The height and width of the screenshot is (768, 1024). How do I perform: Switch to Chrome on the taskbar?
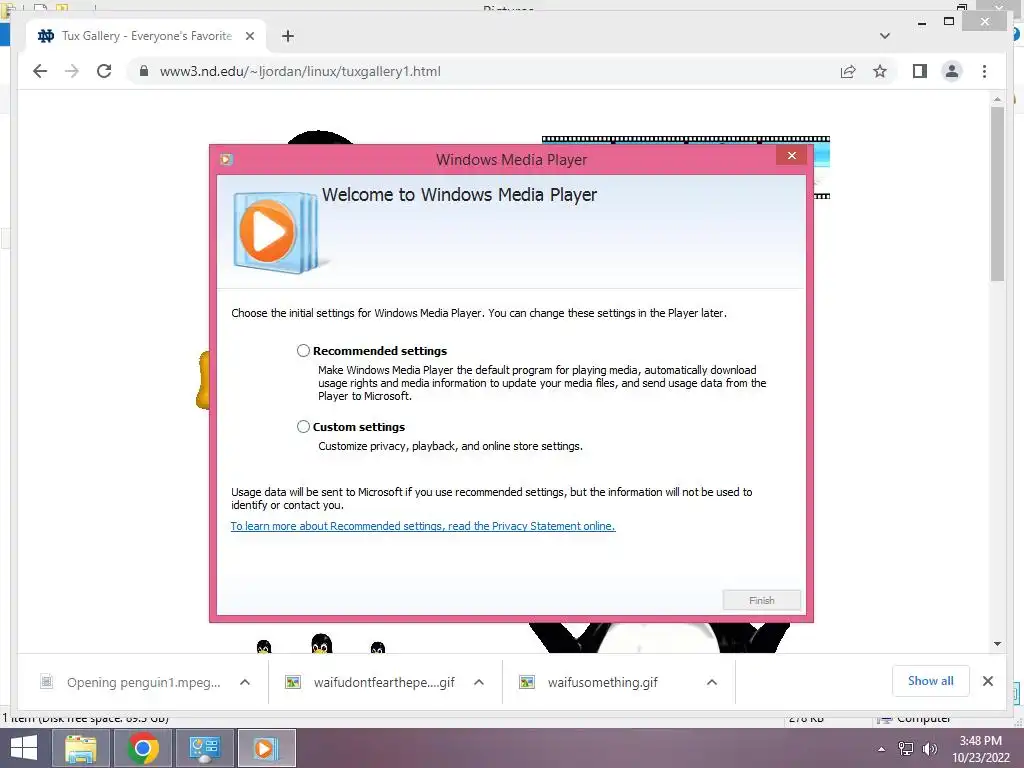click(x=142, y=748)
